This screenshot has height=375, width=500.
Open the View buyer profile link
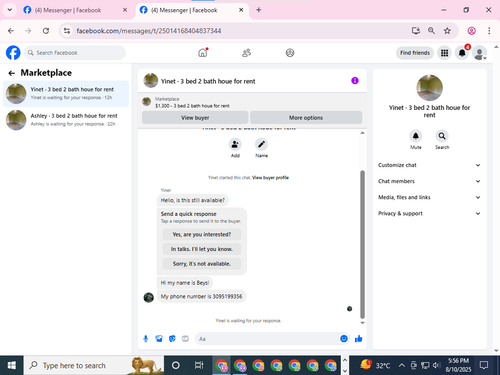click(270, 178)
